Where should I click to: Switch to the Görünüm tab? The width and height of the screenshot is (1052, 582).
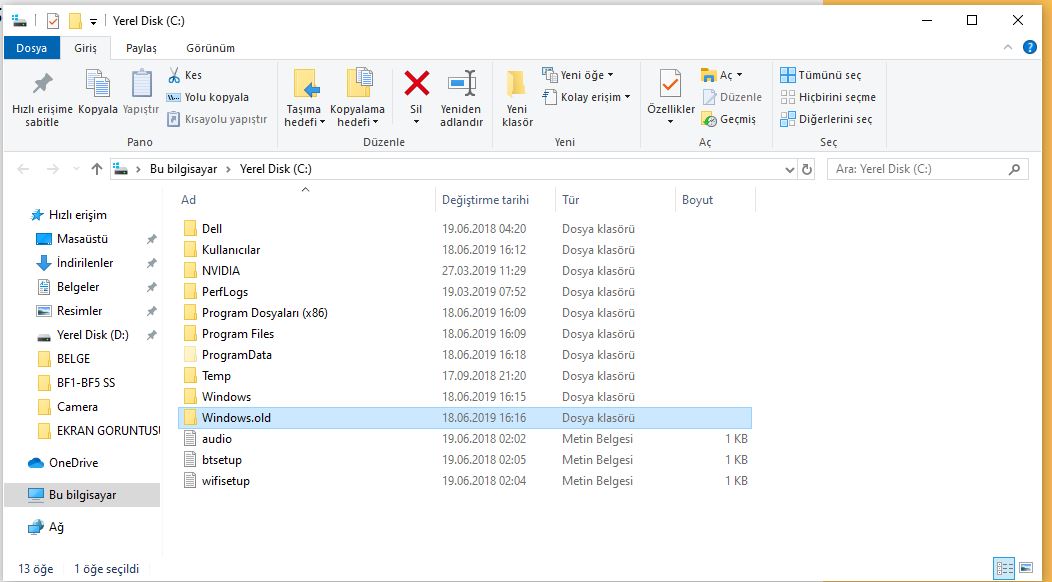[210, 48]
